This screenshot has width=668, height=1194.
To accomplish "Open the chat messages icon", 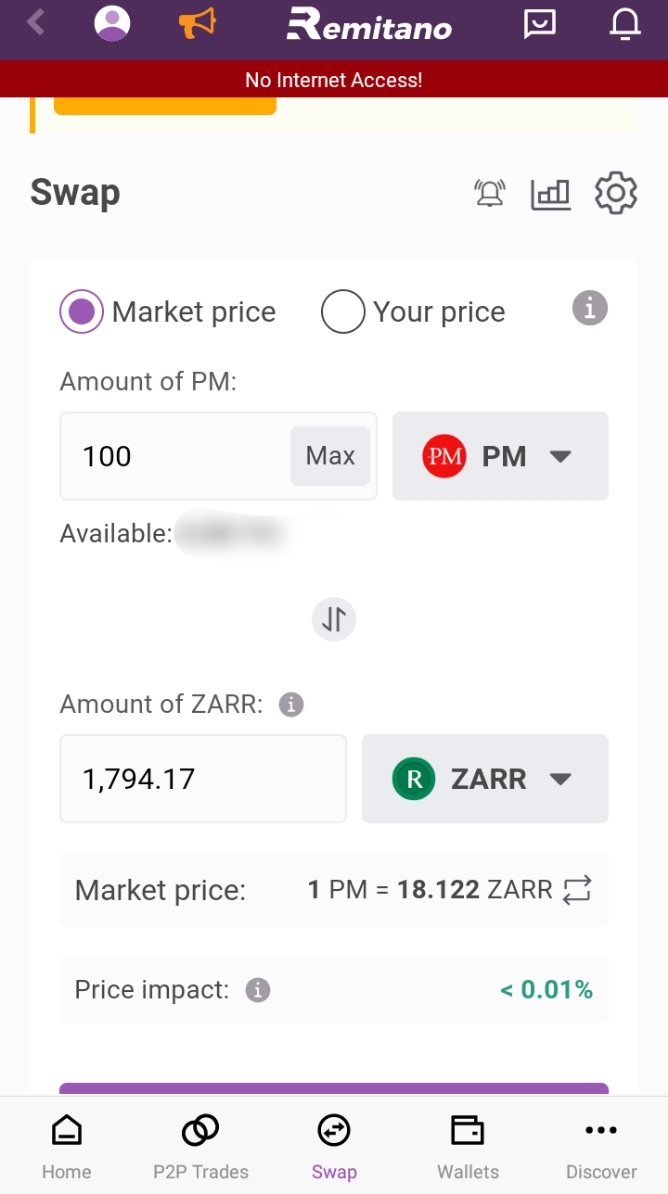I will [x=540, y=24].
